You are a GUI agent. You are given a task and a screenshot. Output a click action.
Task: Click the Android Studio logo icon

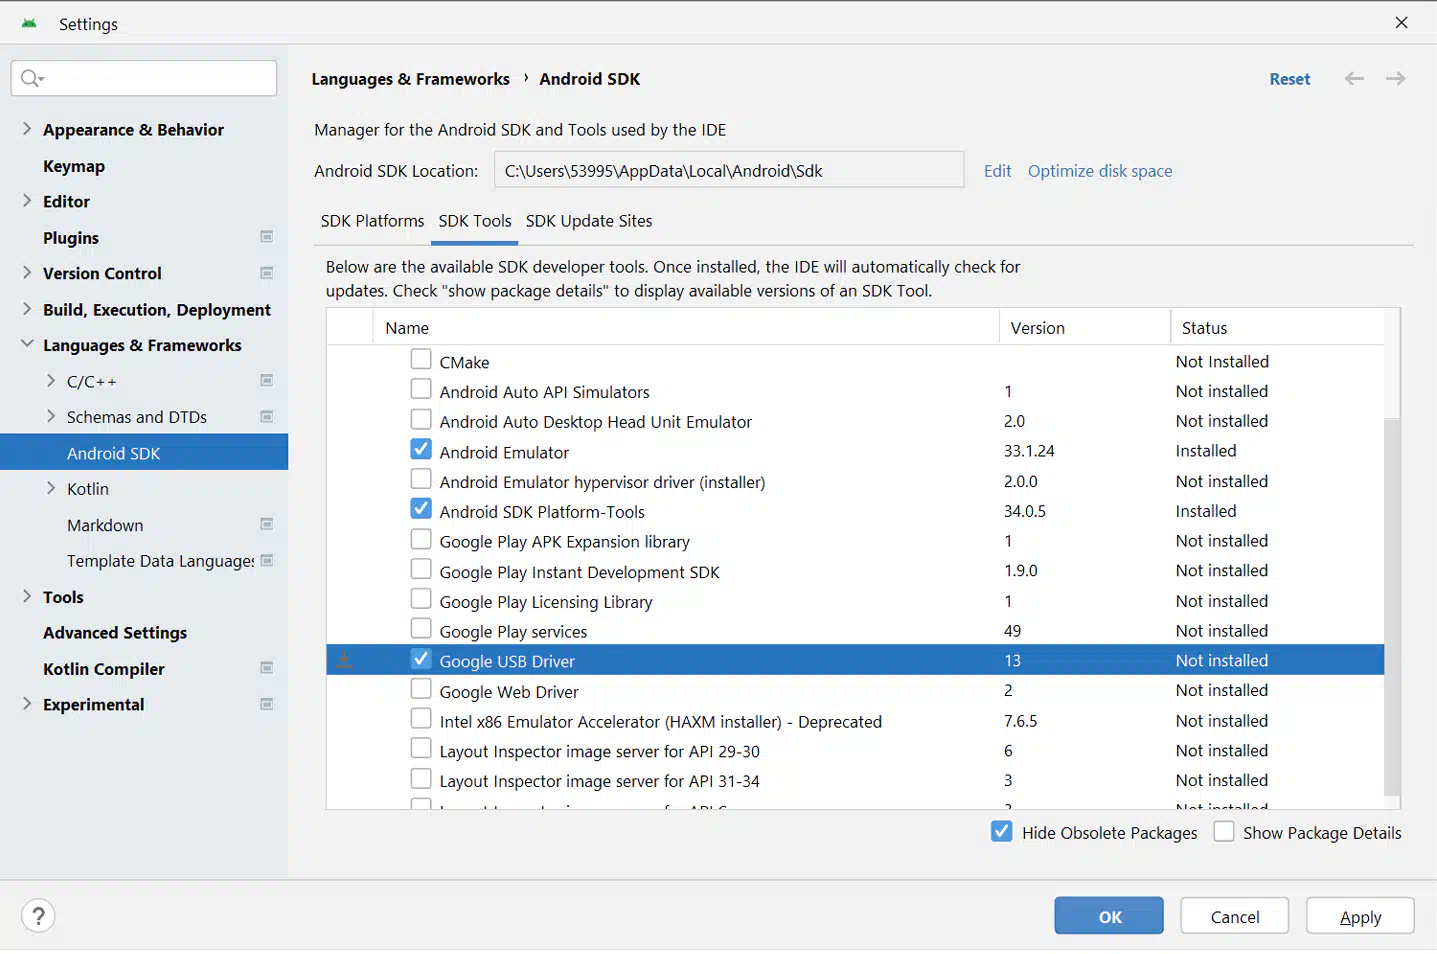pos(29,23)
